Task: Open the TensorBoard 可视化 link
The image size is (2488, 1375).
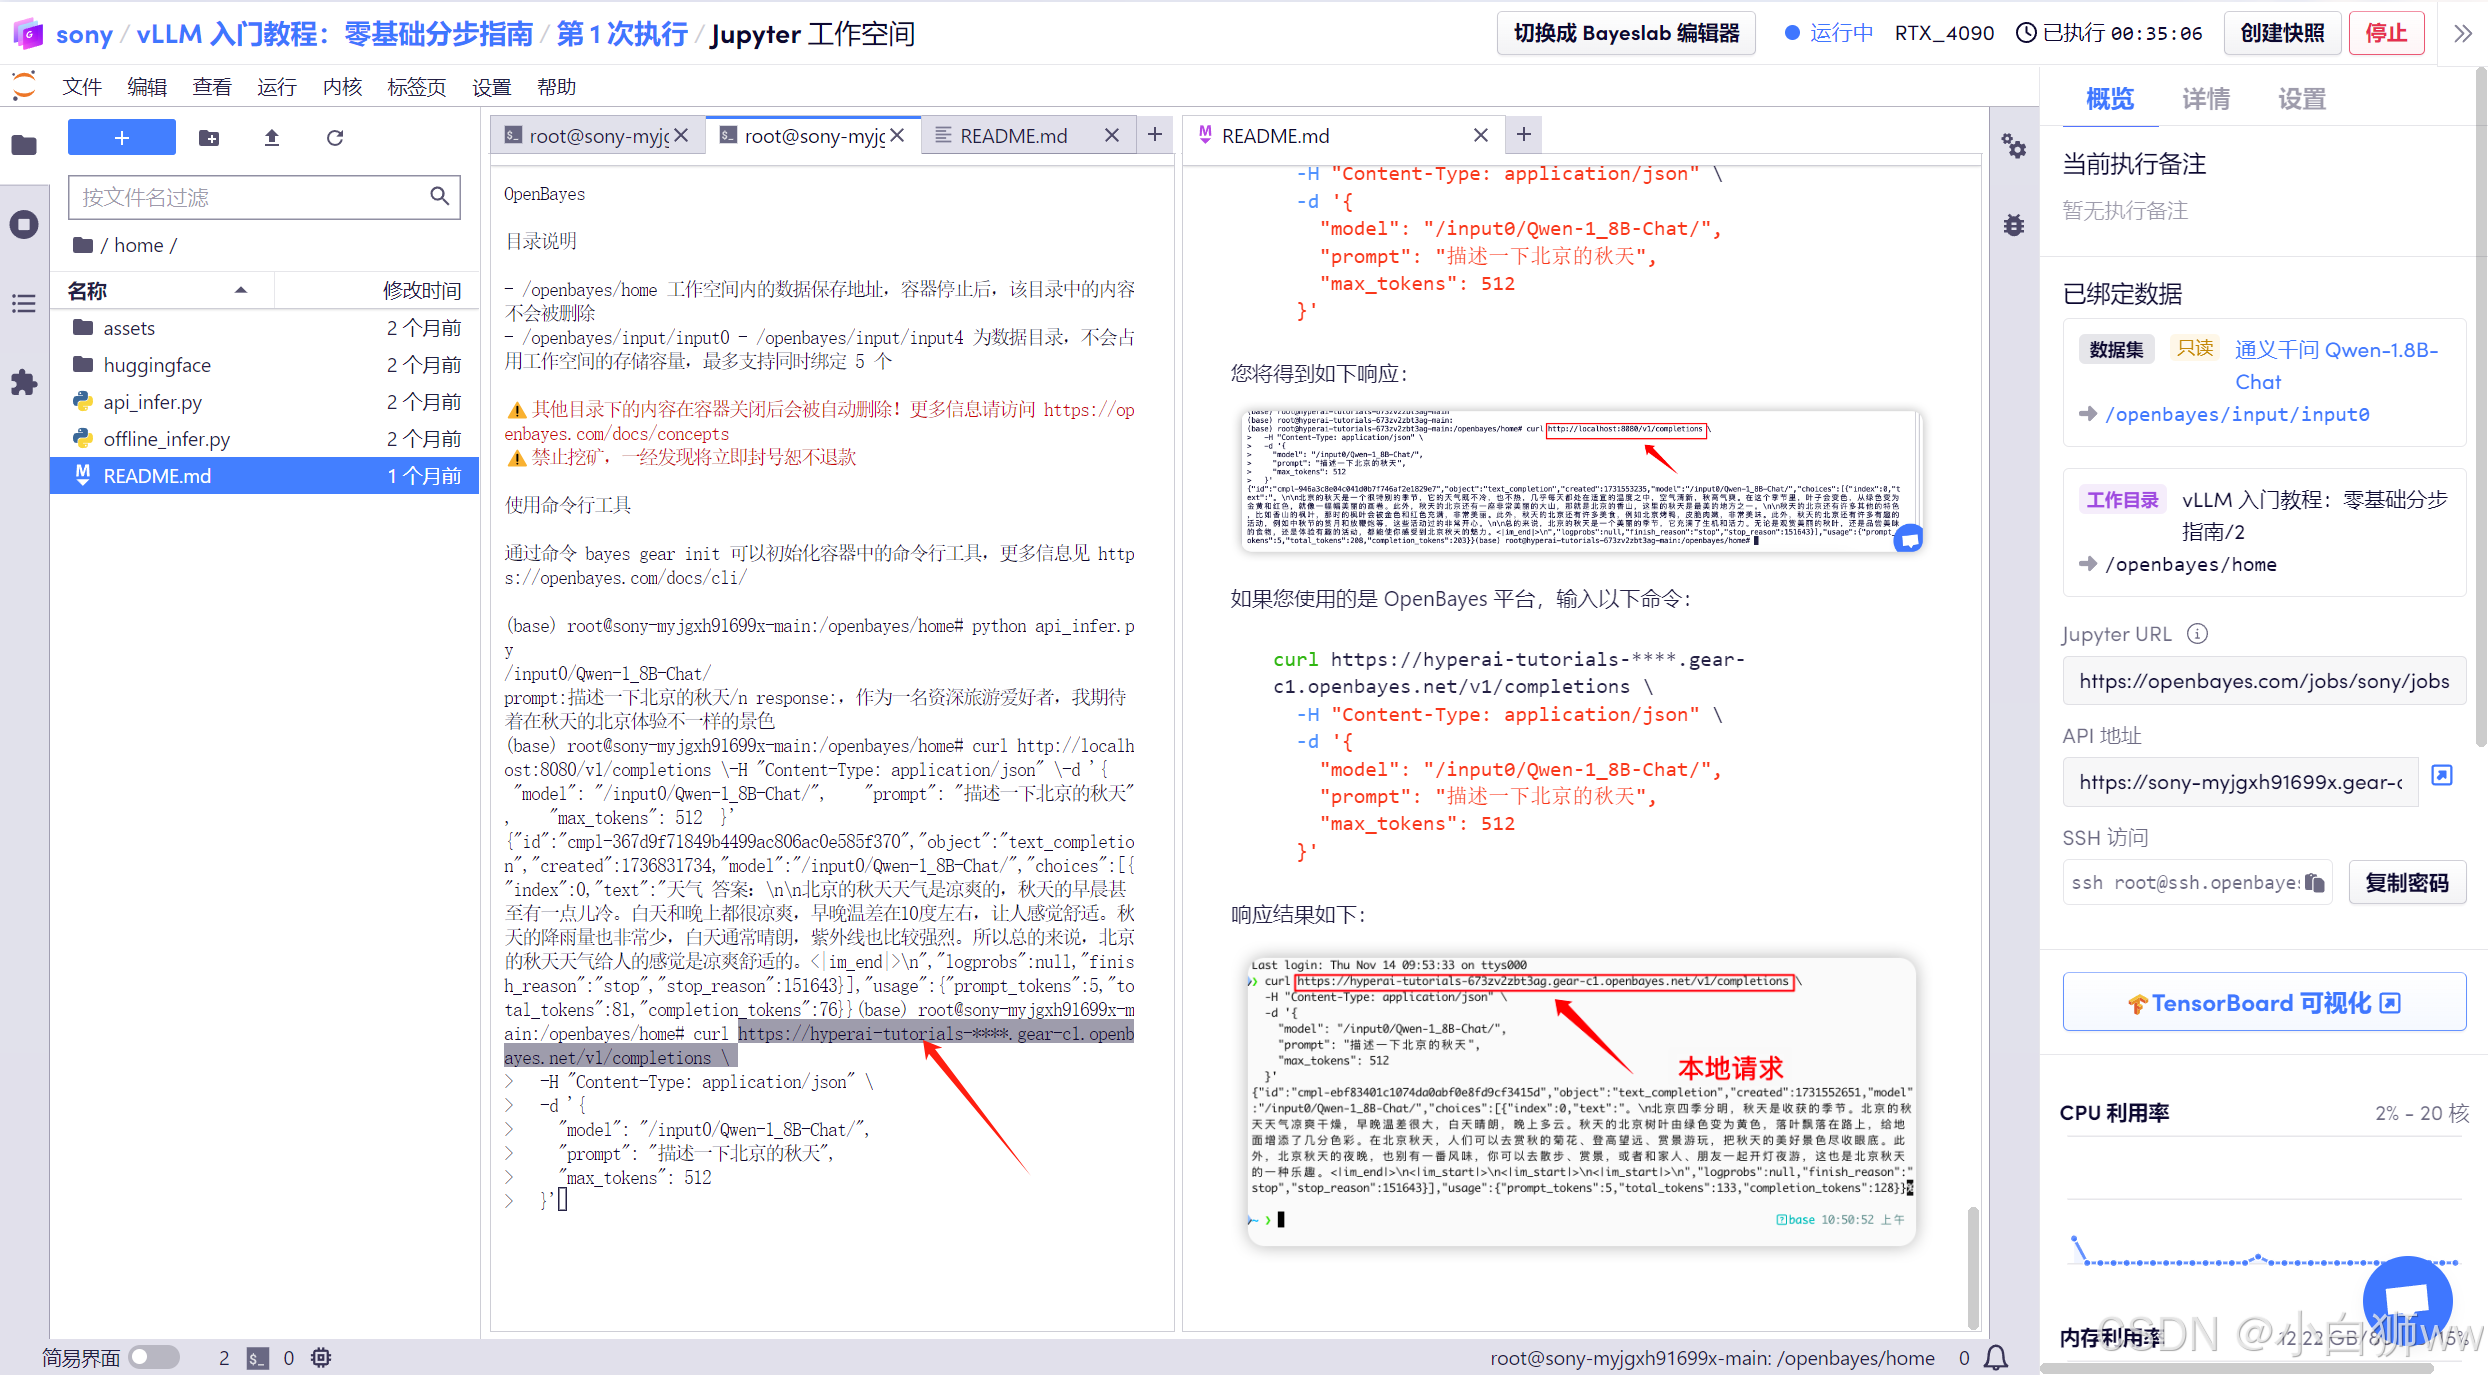Action: tap(2263, 1002)
